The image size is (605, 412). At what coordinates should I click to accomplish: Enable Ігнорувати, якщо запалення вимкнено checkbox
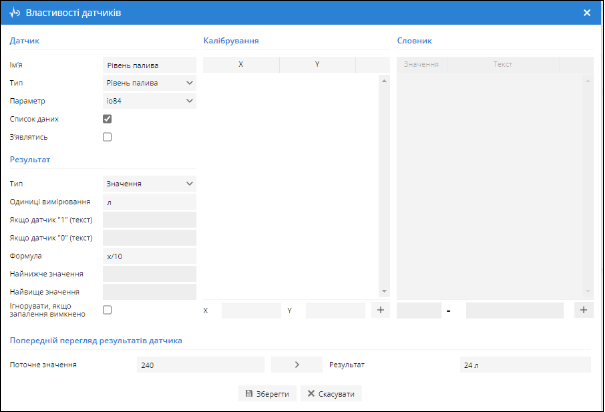107,310
